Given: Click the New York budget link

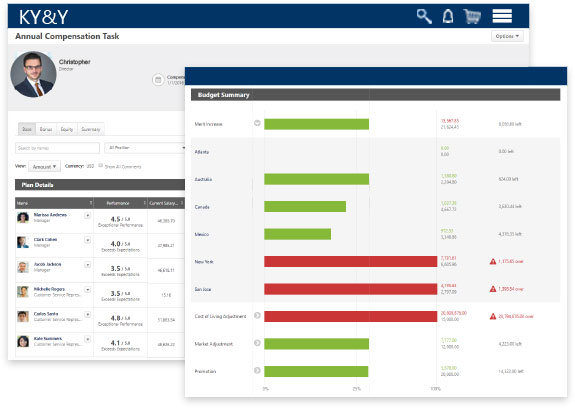Looking at the screenshot, I should pyautogui.click(x=204, y=262).
